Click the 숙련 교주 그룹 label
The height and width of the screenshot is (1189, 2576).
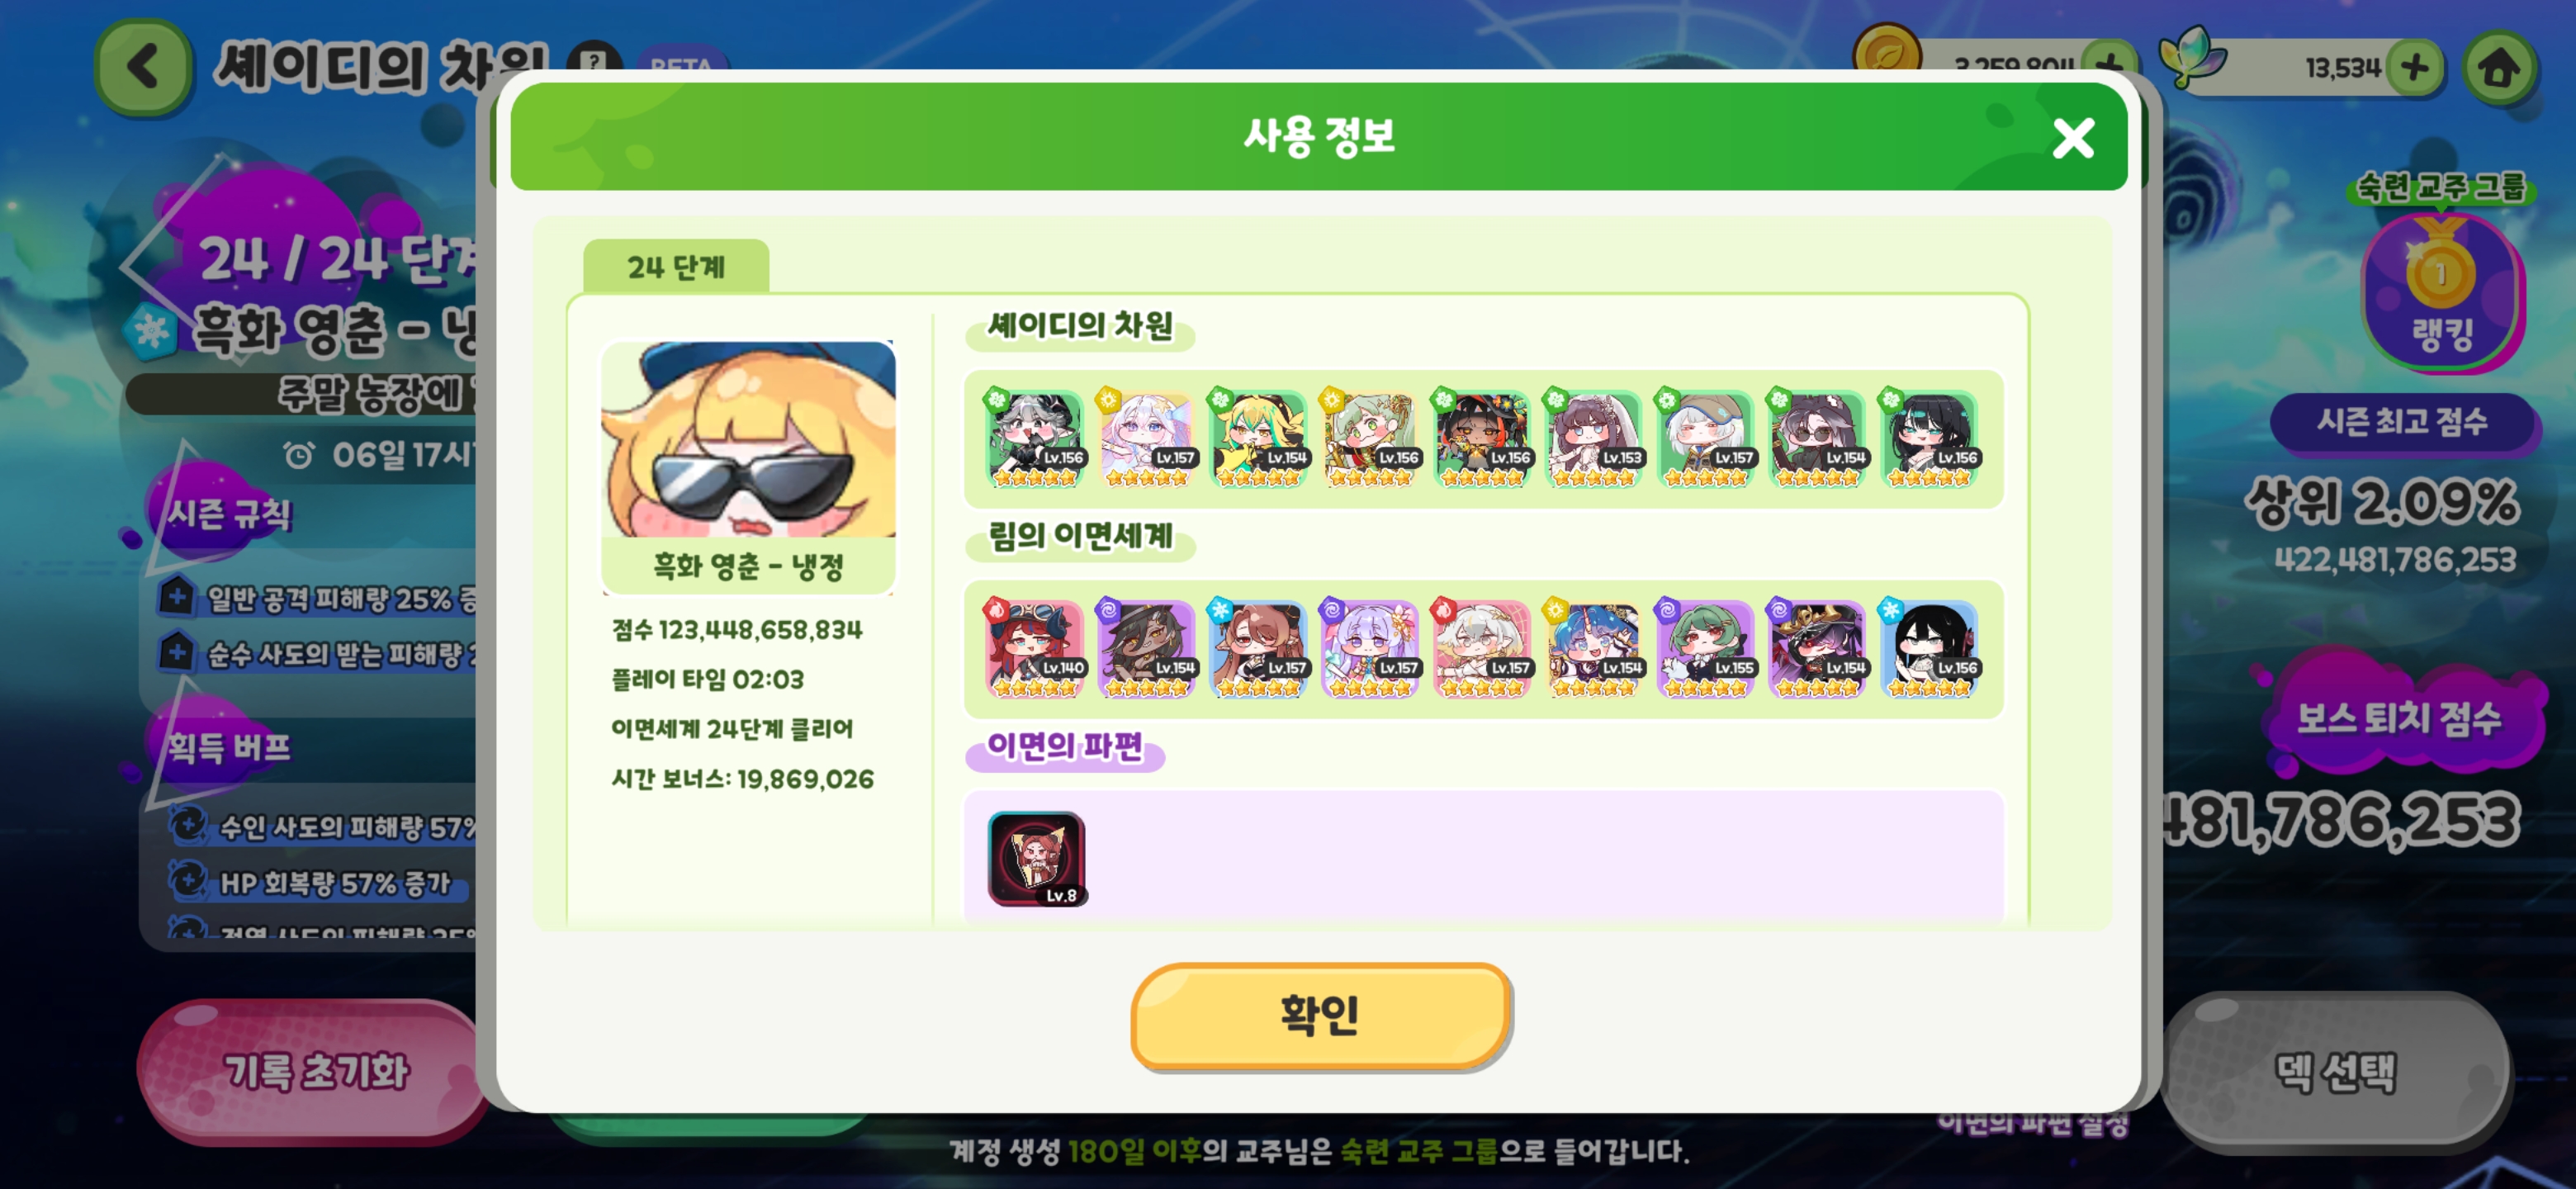tap(2441, 186)
